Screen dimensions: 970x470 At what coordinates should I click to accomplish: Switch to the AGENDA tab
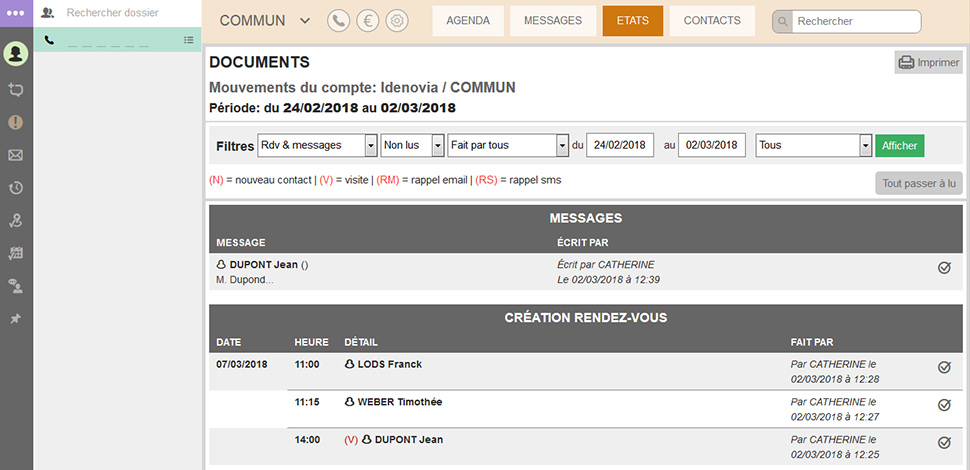(x=468, y=21)
